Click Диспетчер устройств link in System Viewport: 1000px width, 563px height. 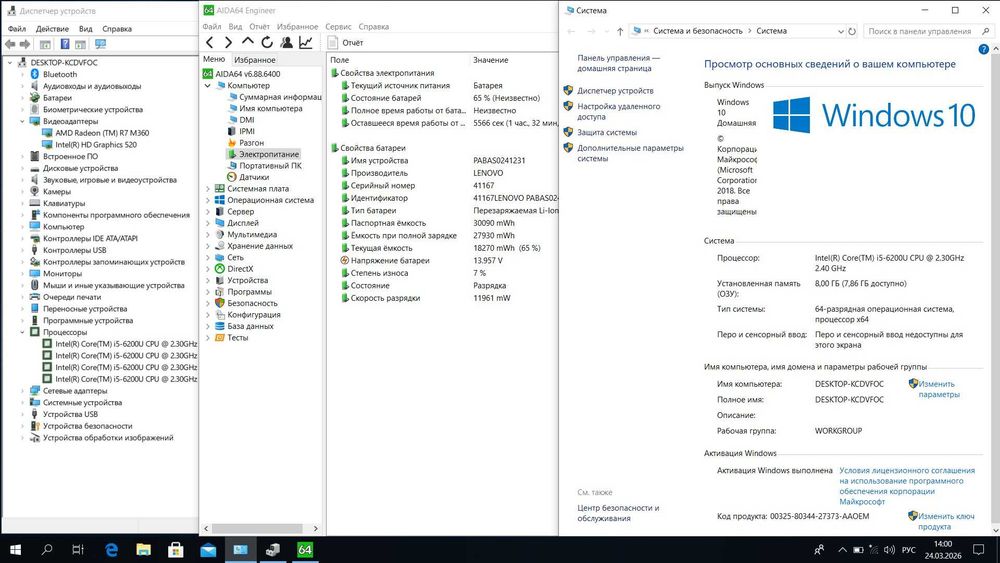615,91
